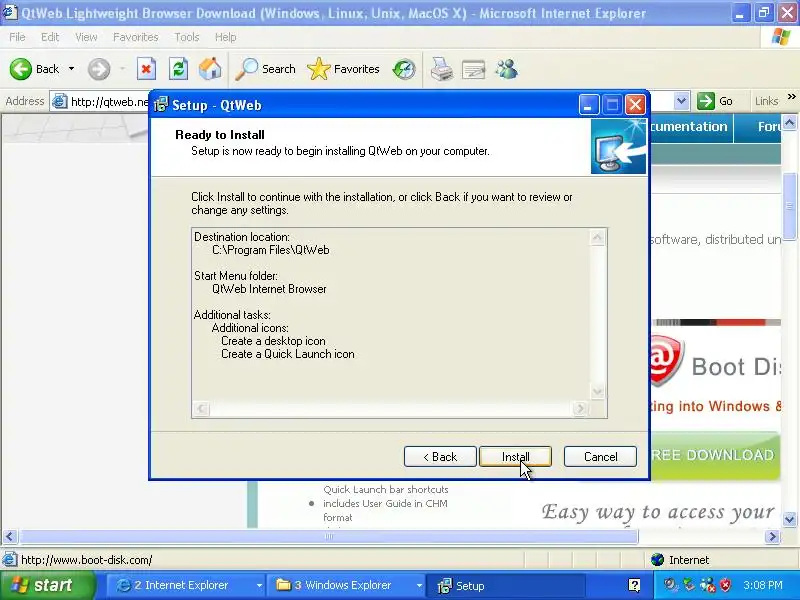The width and height of the screenshot is (800, 600).
Task: Open the Back history dropdown arrow
Action: [x=71, y=69]
